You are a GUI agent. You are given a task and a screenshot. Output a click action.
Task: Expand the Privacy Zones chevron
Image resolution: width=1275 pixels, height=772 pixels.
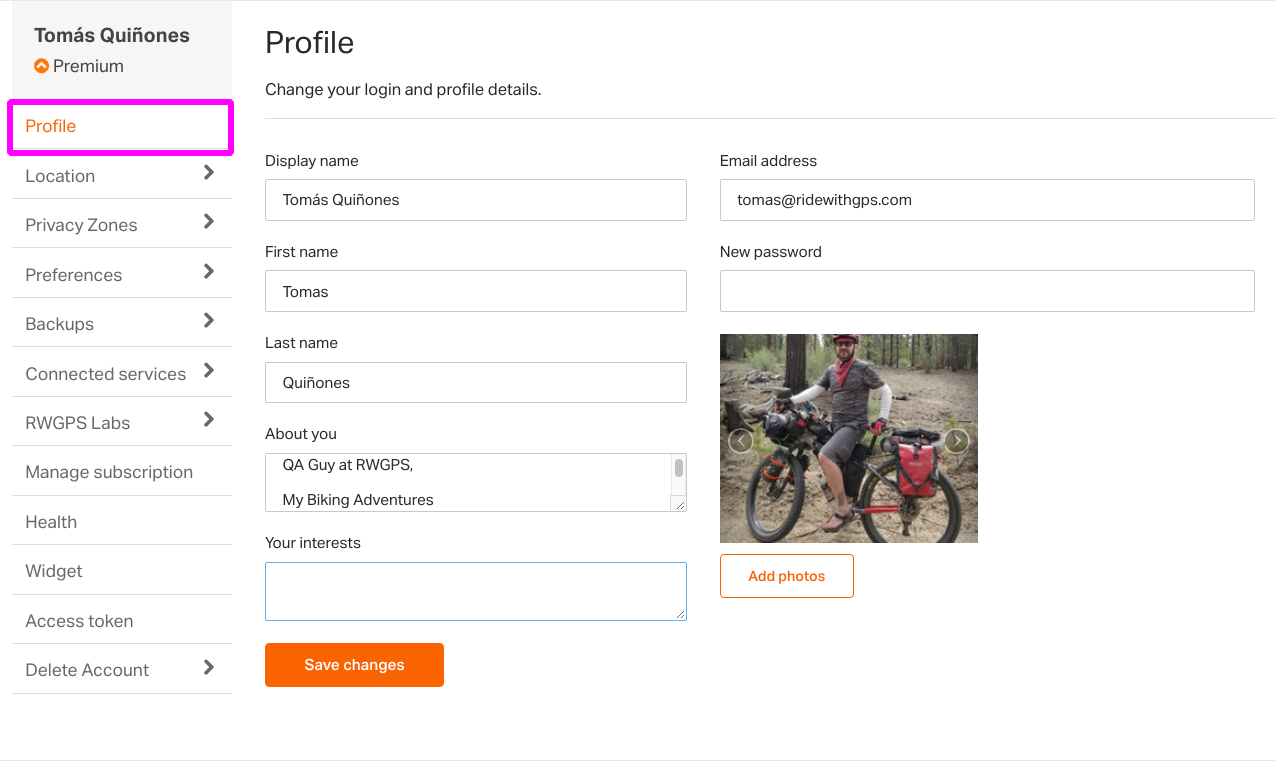[x=209, y=222]
